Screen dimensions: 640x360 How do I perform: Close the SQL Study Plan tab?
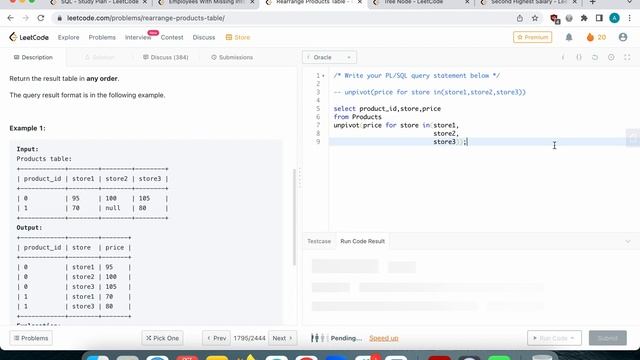click(x=144, y=2)
